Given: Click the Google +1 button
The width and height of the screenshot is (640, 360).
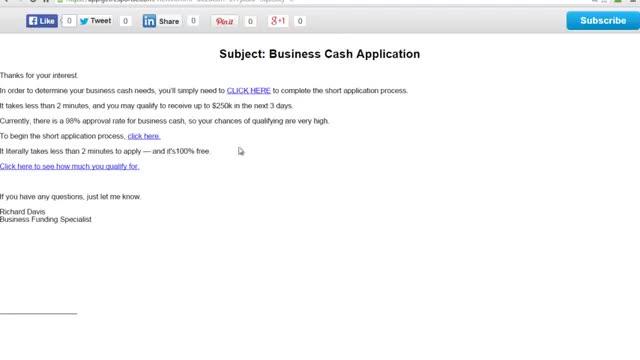Looking at the screenshot, I should pyautogui.click(x=278, y=21).
